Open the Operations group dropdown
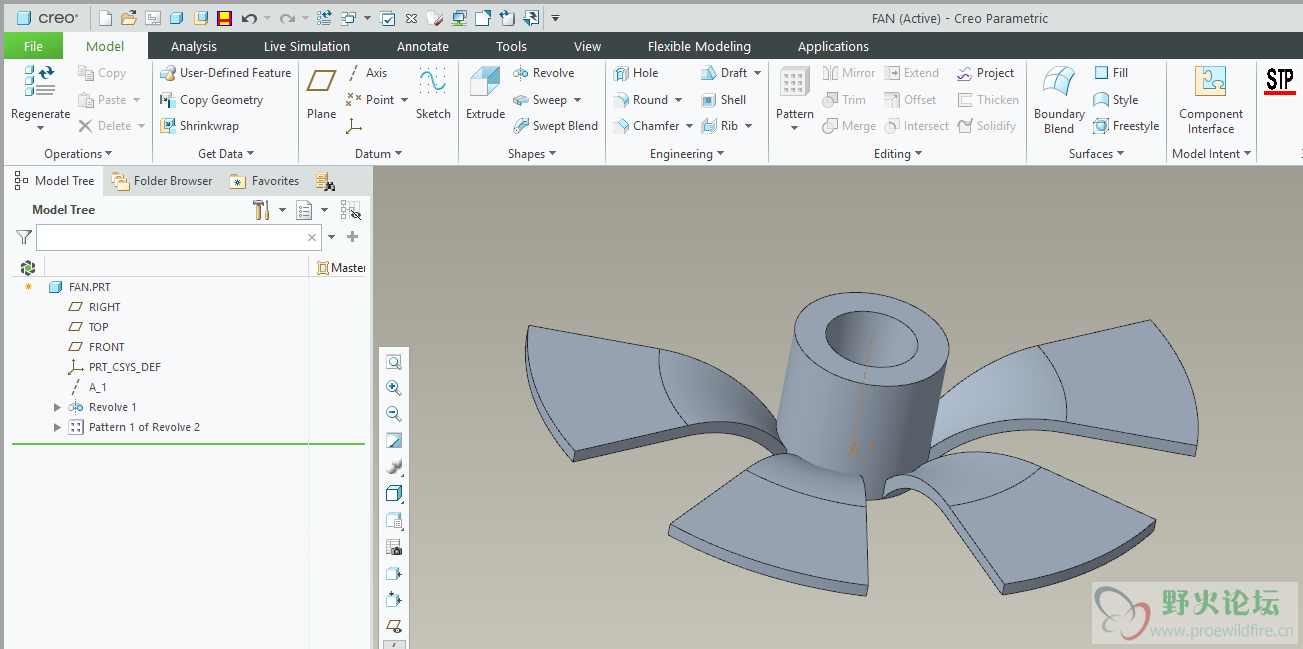This screenshot has height=649, width=1303. (78, 154)
